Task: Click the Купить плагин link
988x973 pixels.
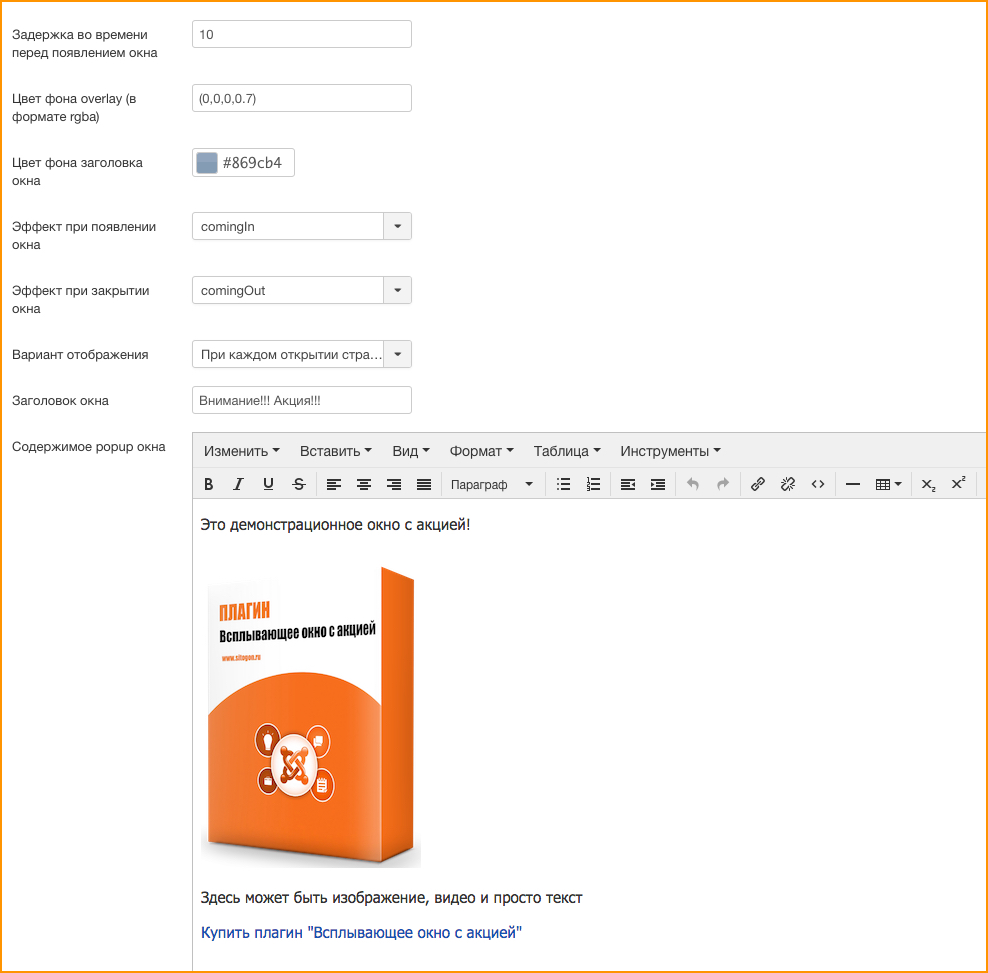Action: [x=361, y=933]
